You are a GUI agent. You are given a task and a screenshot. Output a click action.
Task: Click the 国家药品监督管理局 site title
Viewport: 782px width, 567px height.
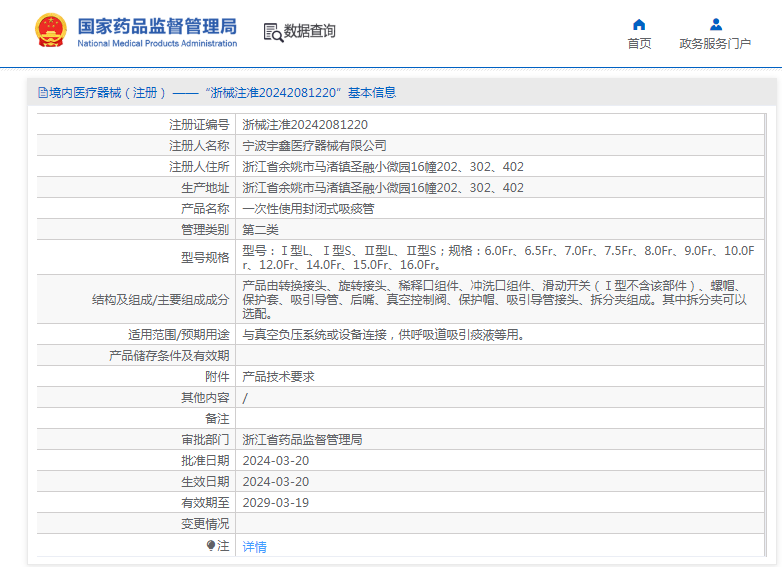[x=157, y=24]
